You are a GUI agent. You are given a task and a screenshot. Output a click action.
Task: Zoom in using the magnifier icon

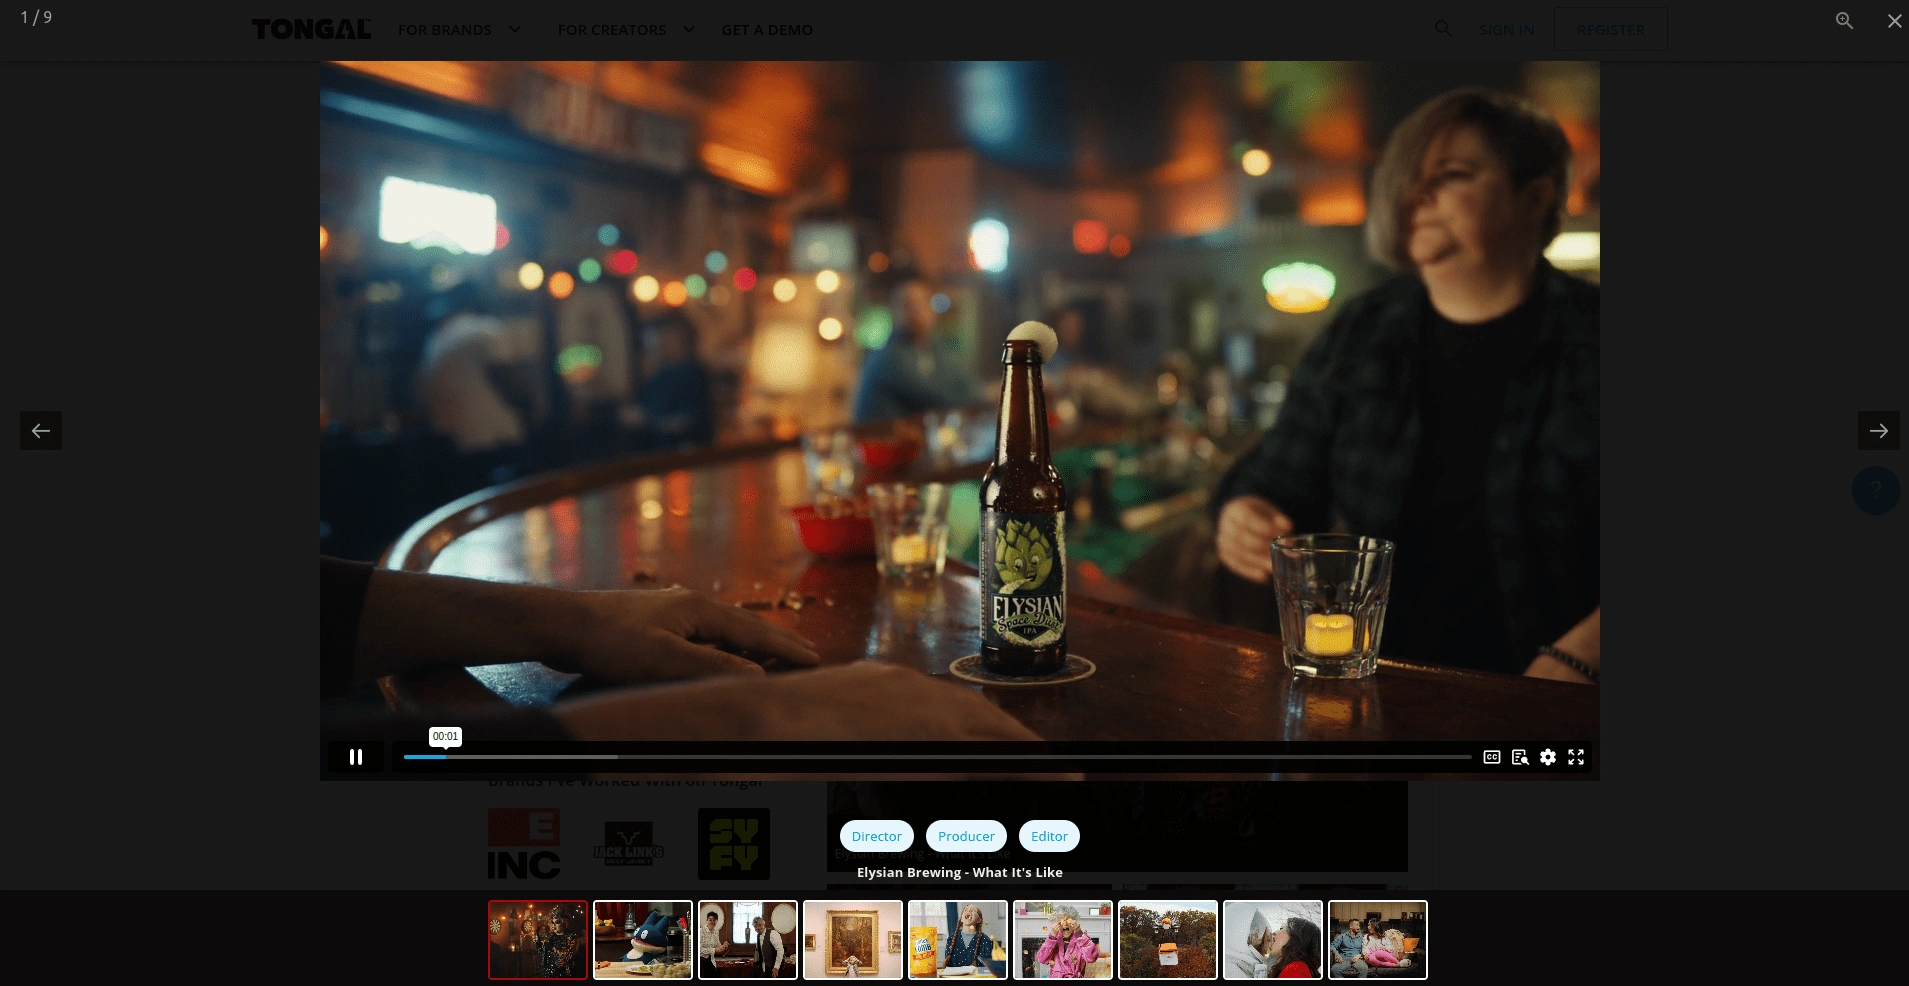(1845, 20)
